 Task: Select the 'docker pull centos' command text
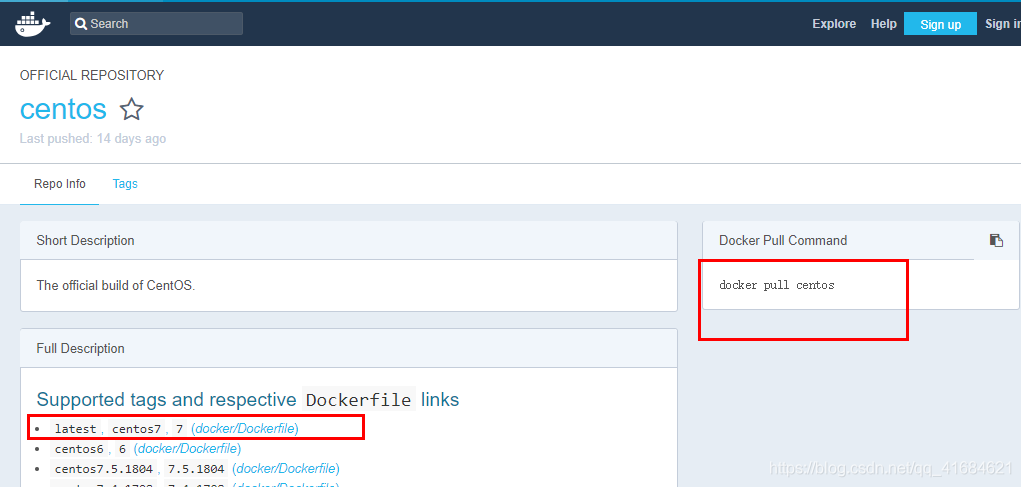(776, 285)
